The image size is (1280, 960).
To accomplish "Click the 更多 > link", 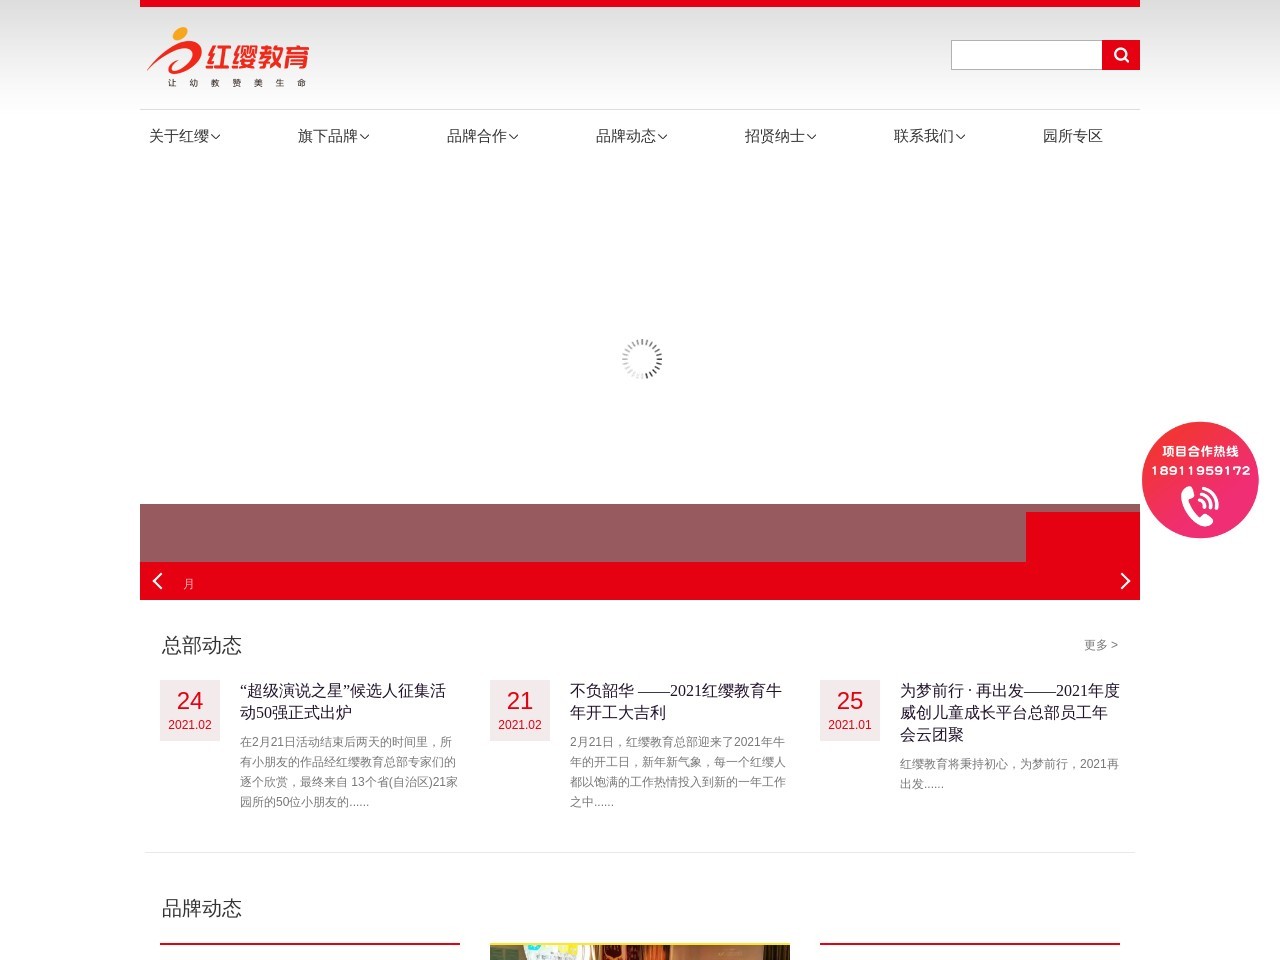I will 1100,645.
